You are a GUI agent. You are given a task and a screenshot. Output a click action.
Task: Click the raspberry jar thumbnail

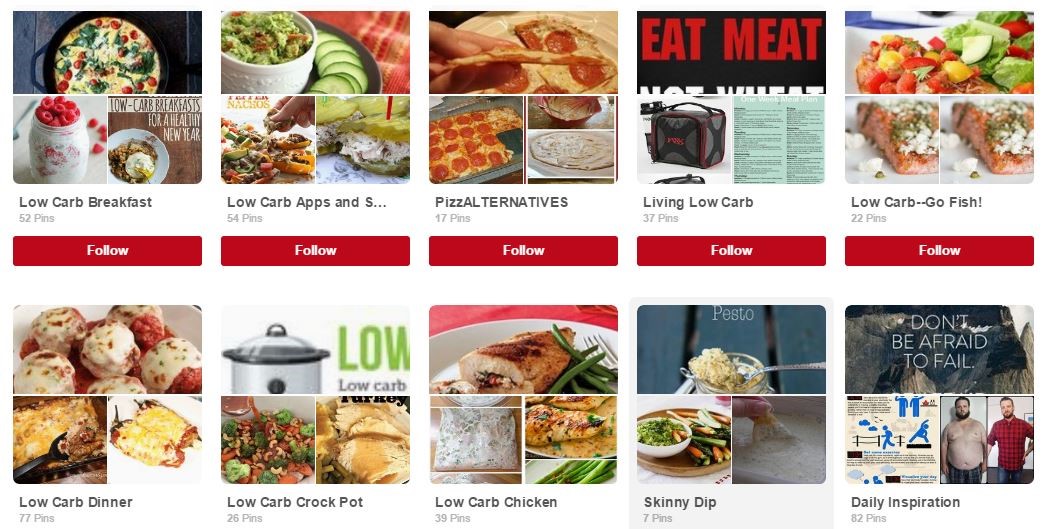(x=60, y=140)
